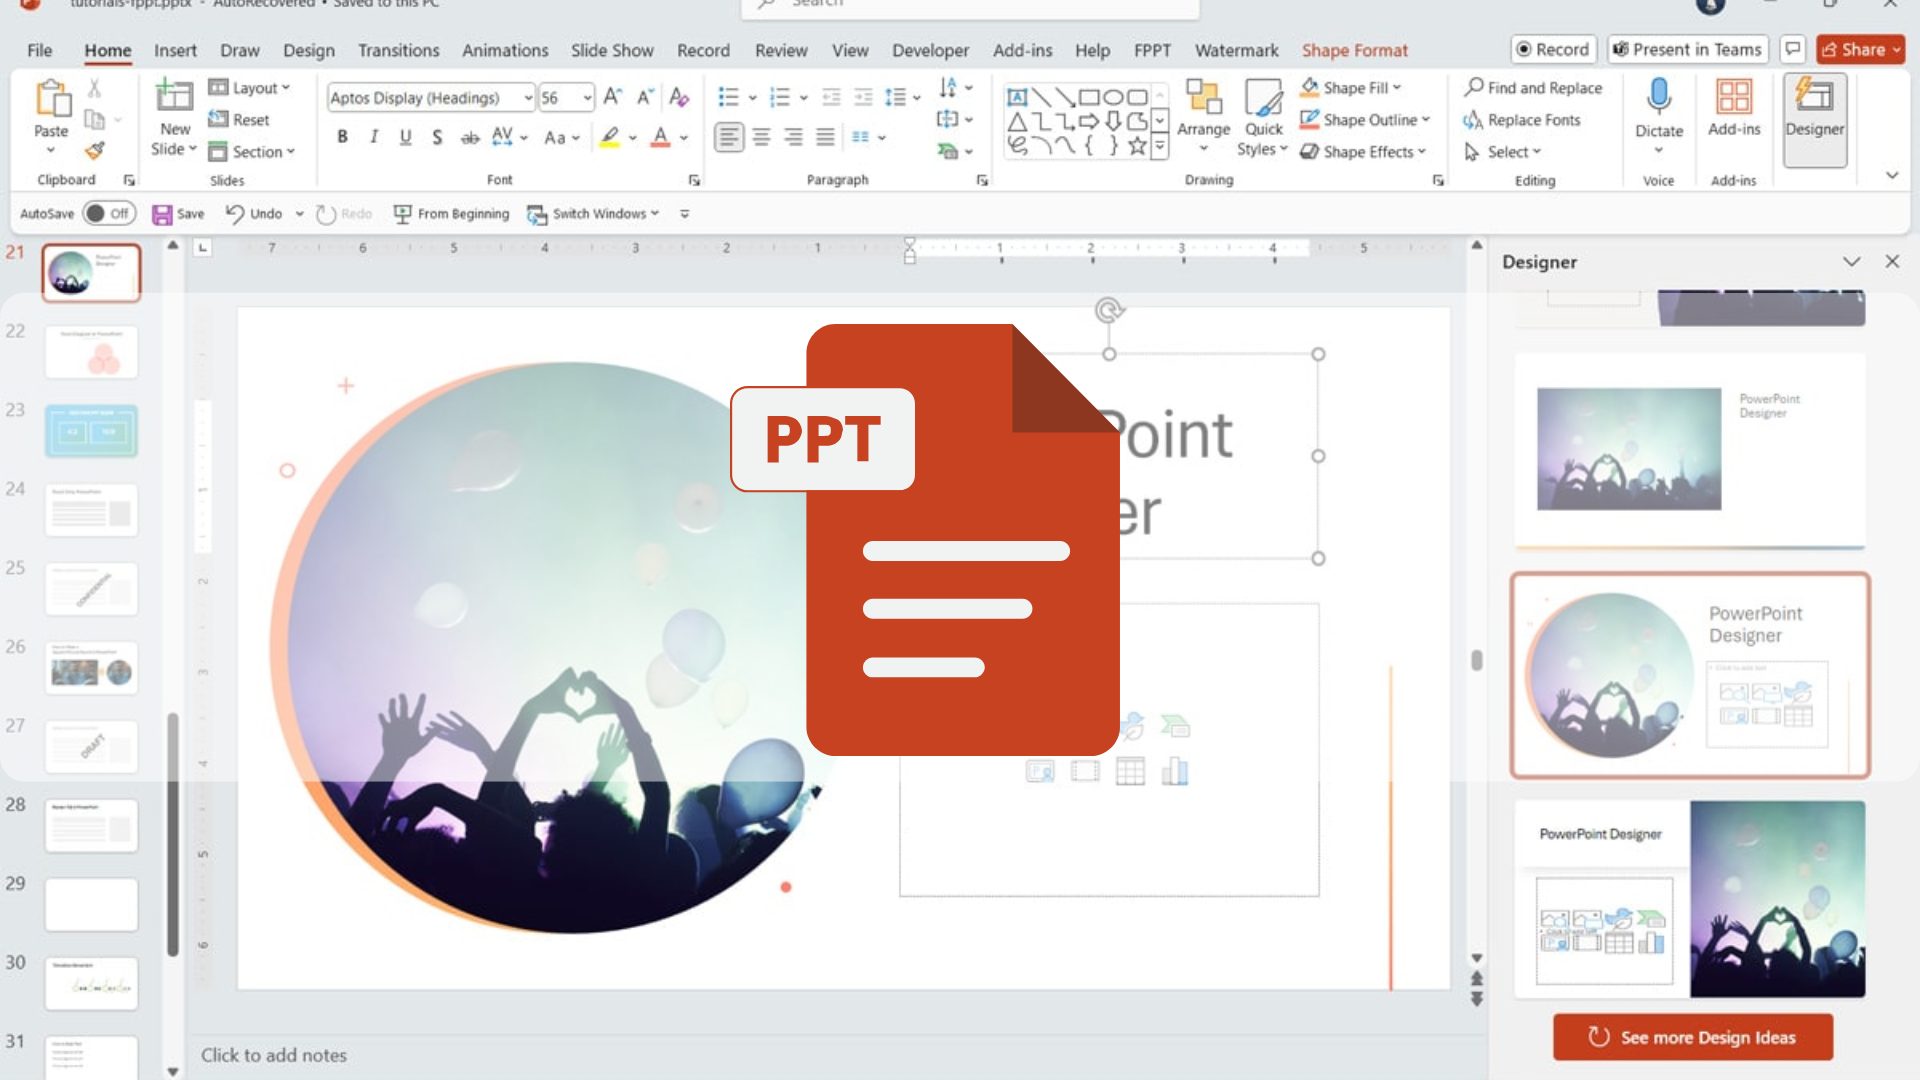Viewport: 1920px width, 1080px height.
Task: Click Present in Teams button
Action: coord(1687,49)
